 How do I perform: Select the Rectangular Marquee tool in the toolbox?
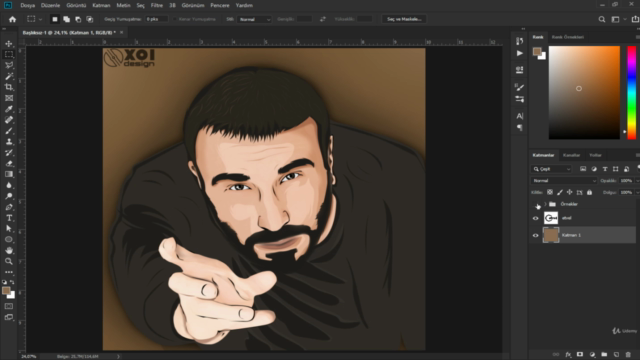pos(9,54)
